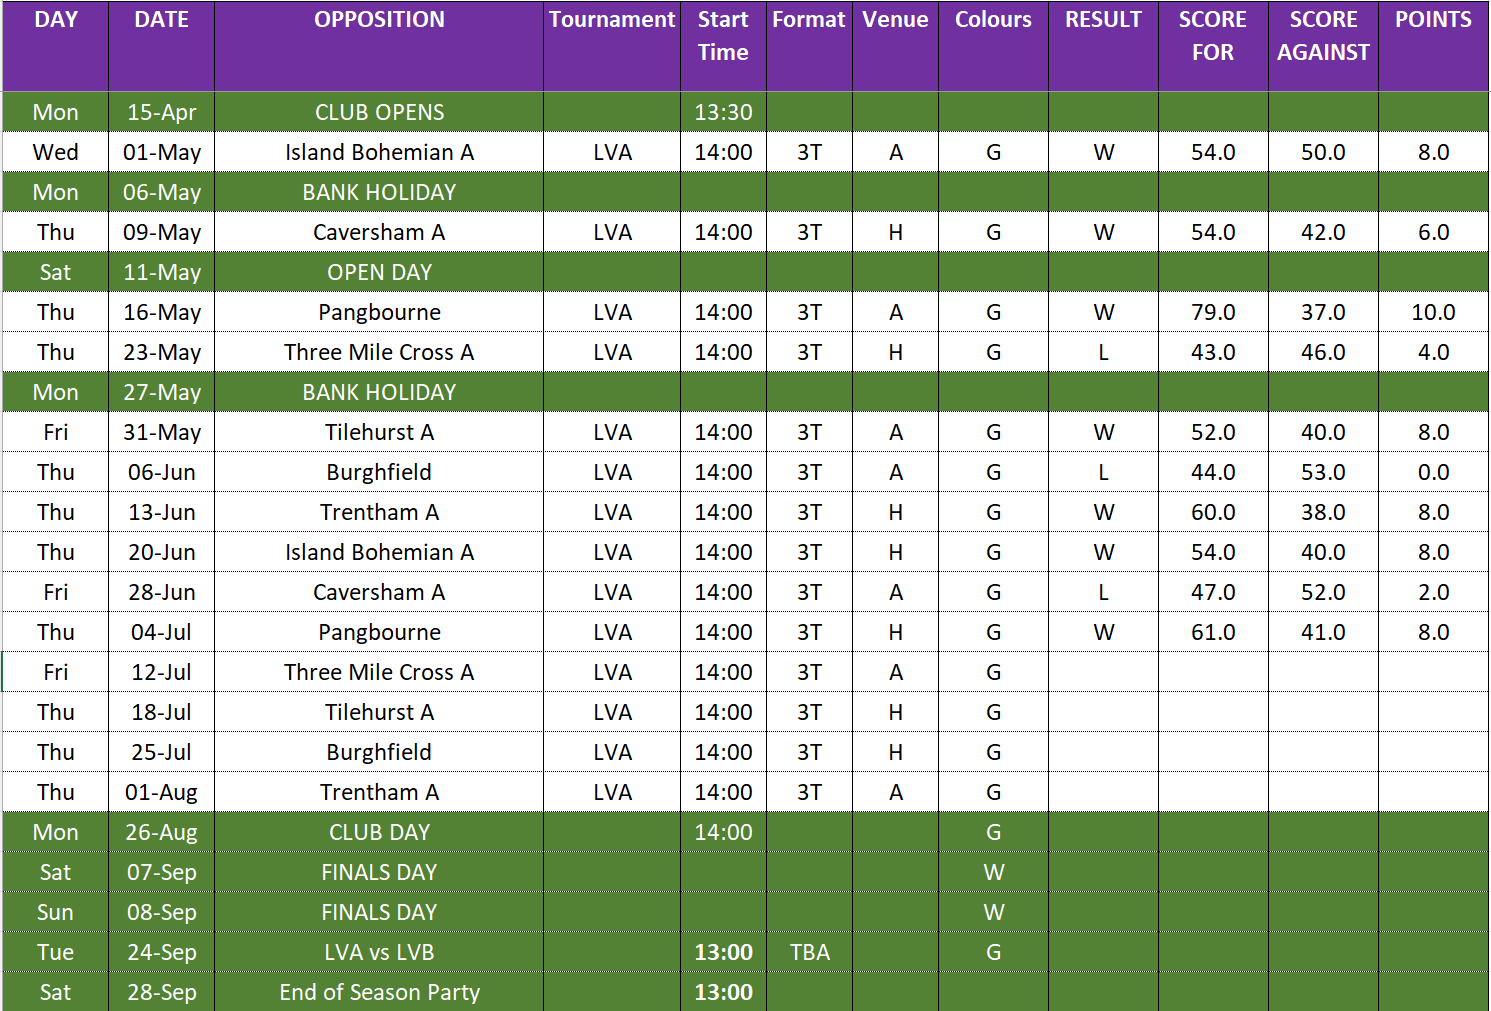This screenshot has width=1491, height=1011.
Task: Click the TBA format cell
Action: click(809, 952)
